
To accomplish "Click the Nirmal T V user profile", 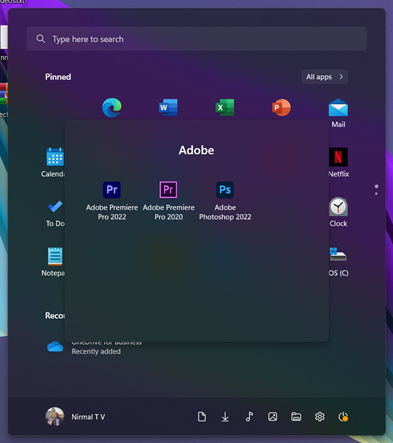I will coord(75,417).
